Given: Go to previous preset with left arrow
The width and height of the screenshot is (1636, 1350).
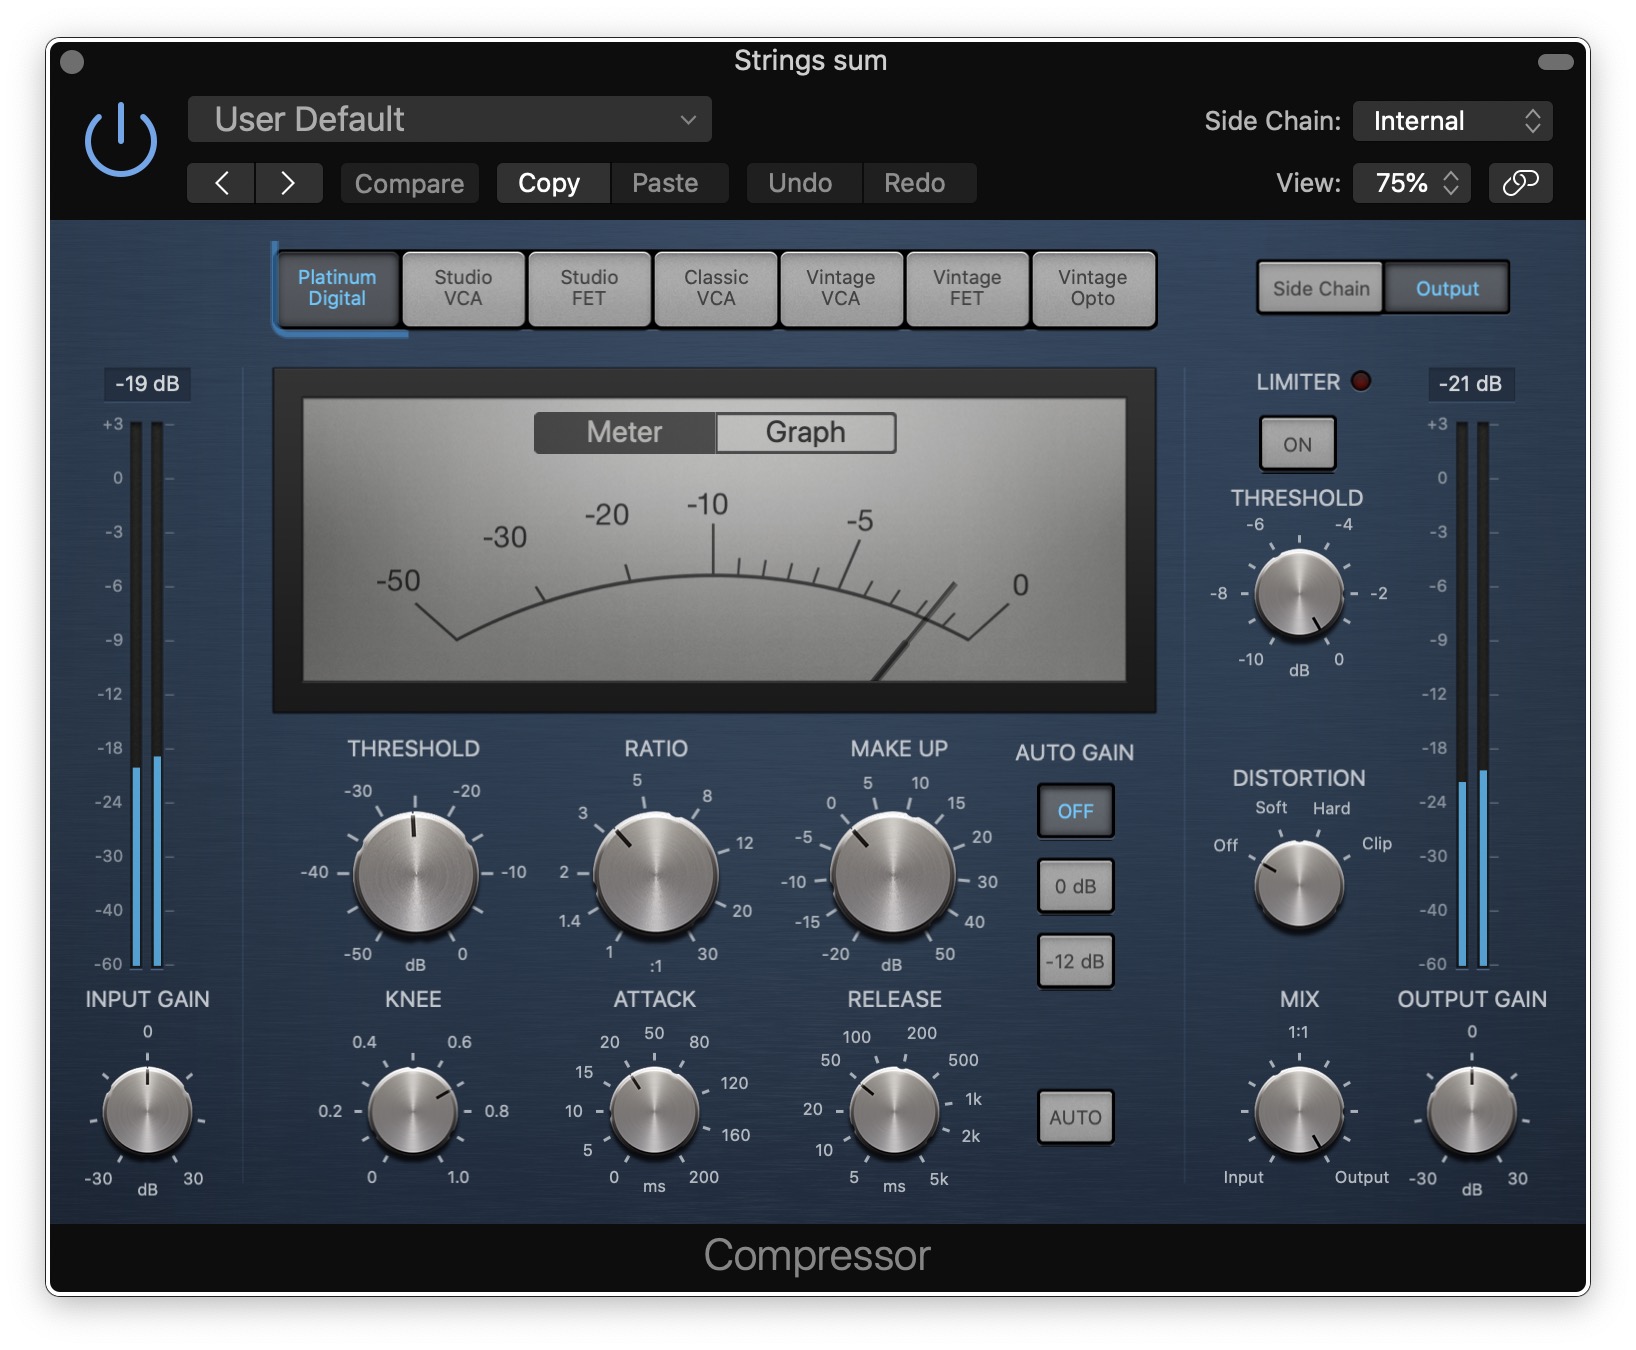Looking at the screenshot, I should [221, 183].
